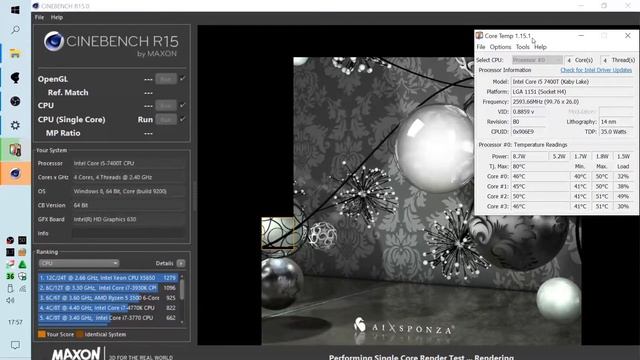
Task: Open File Explorer from the taskbar
Action: pyautogui.click(x=15, y=53)
